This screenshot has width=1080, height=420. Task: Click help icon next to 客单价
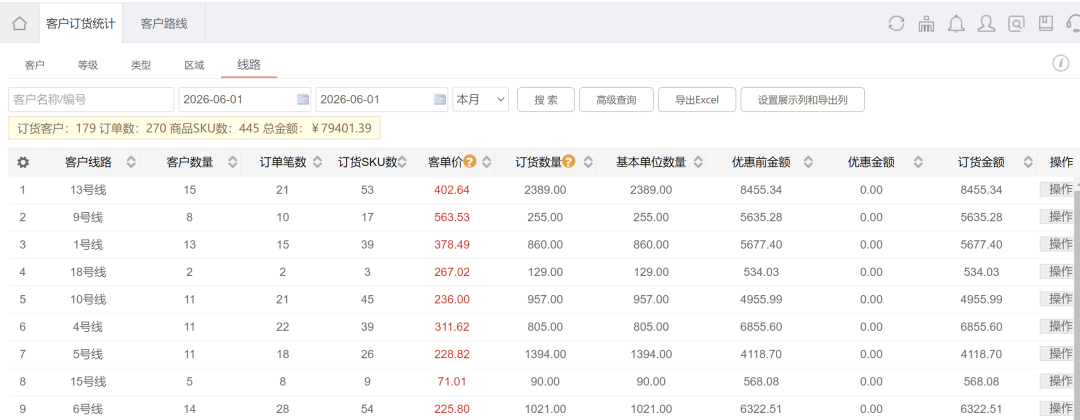pos(470,162)
